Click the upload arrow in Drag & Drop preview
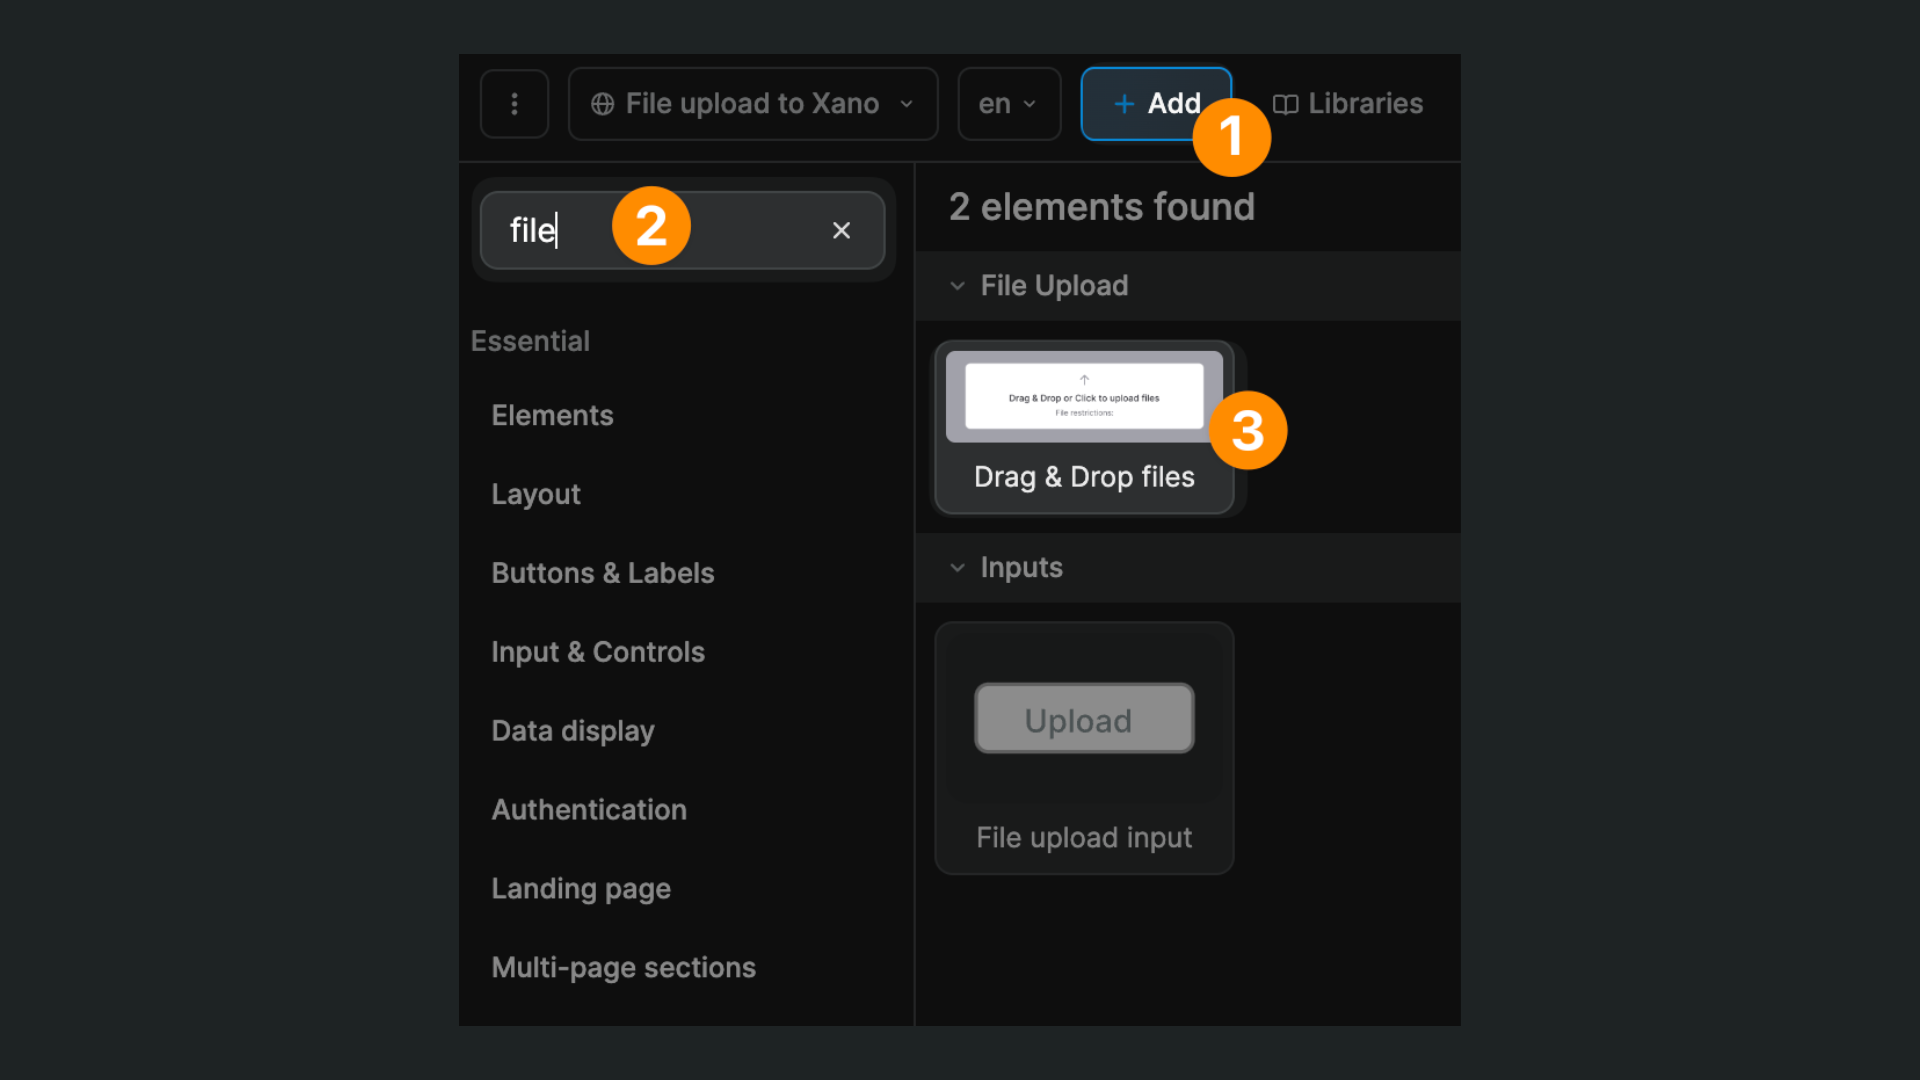 click(x=1083, y=377)
